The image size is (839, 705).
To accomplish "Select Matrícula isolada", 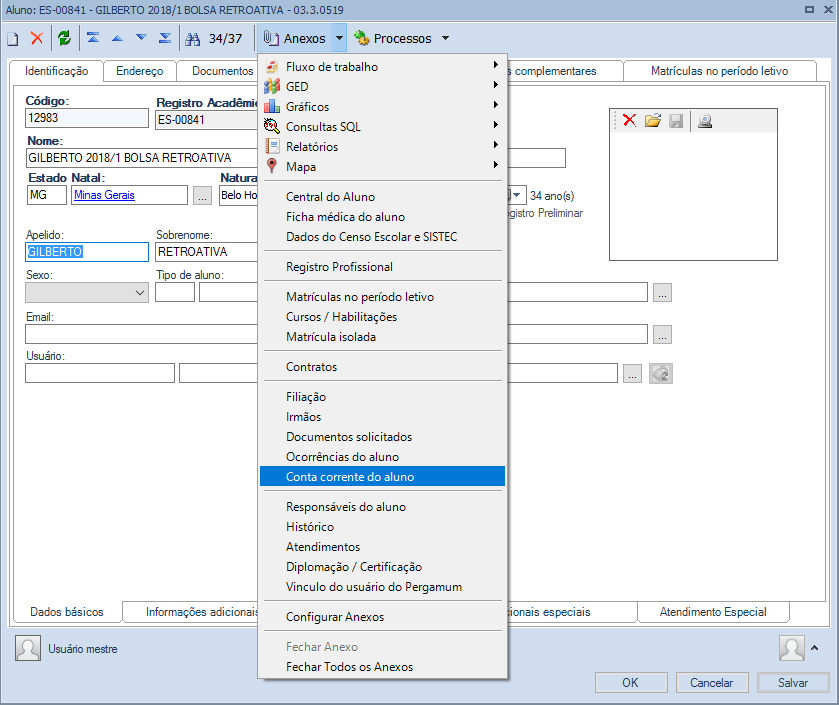I will 383,337.
